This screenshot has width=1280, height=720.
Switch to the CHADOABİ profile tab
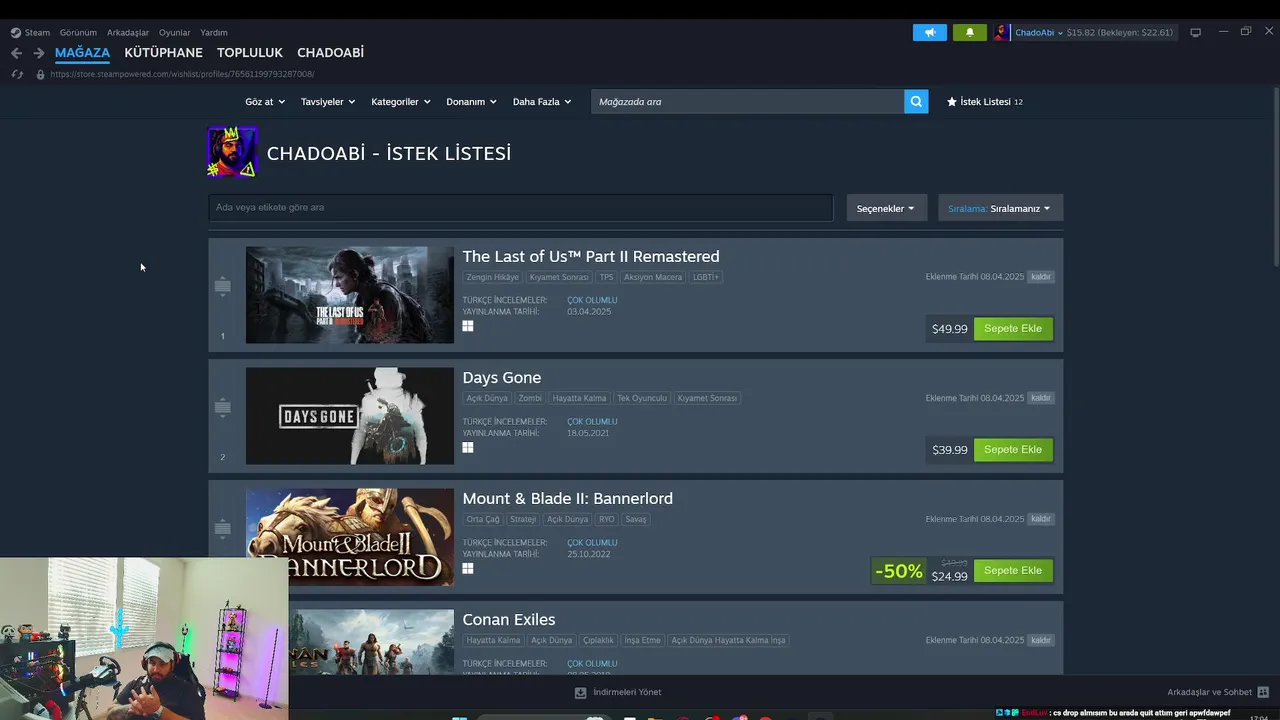point(330,52)
